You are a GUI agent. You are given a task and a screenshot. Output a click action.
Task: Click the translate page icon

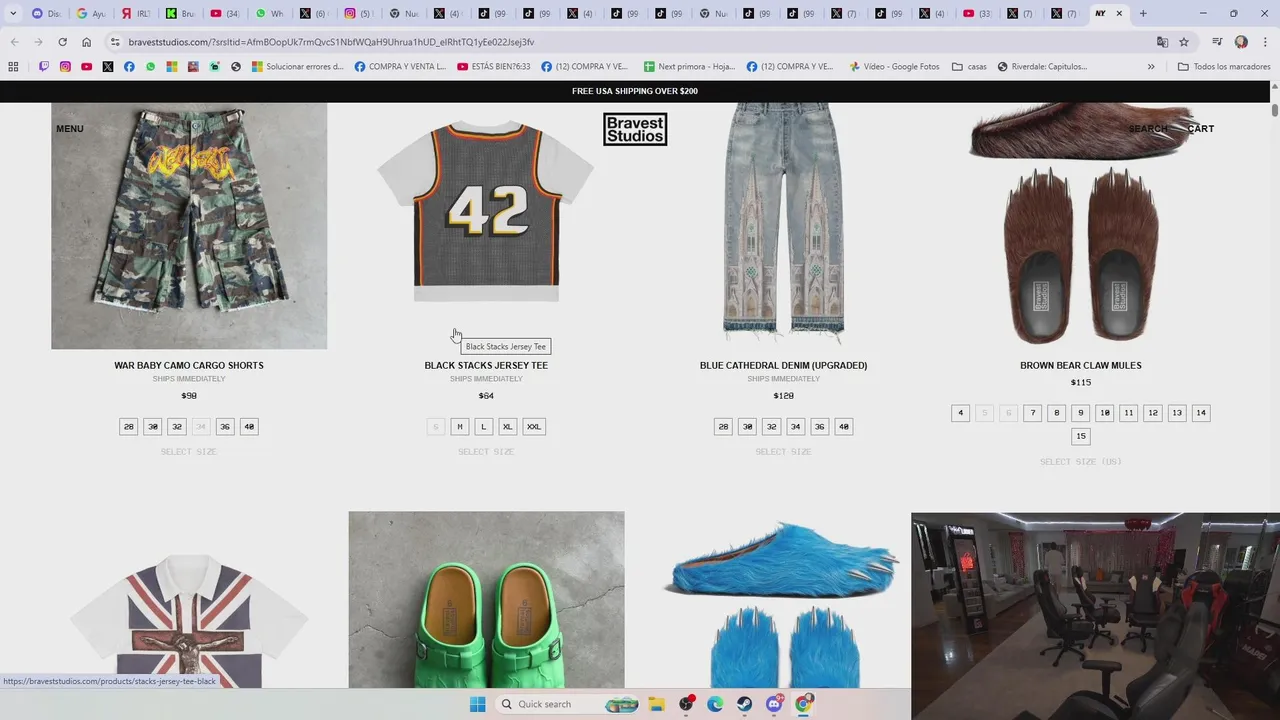[1162, 42]
